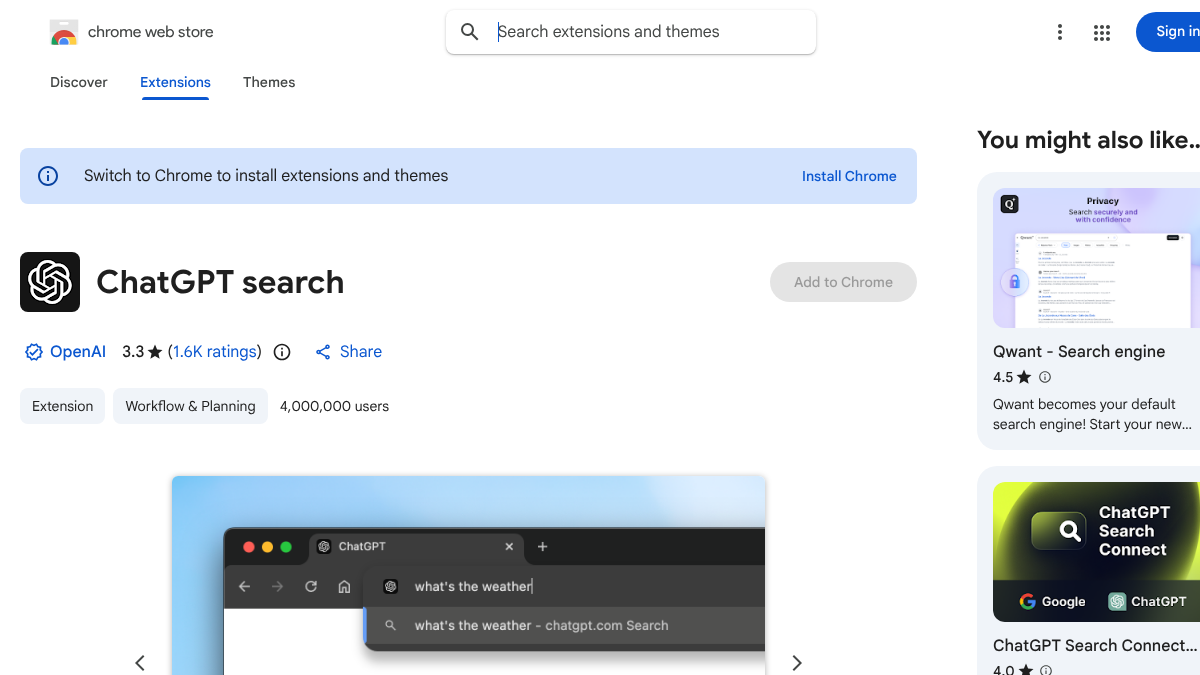Open the Google apps grid
This screenshot has width=1200, height=675.
point(1102,33)
